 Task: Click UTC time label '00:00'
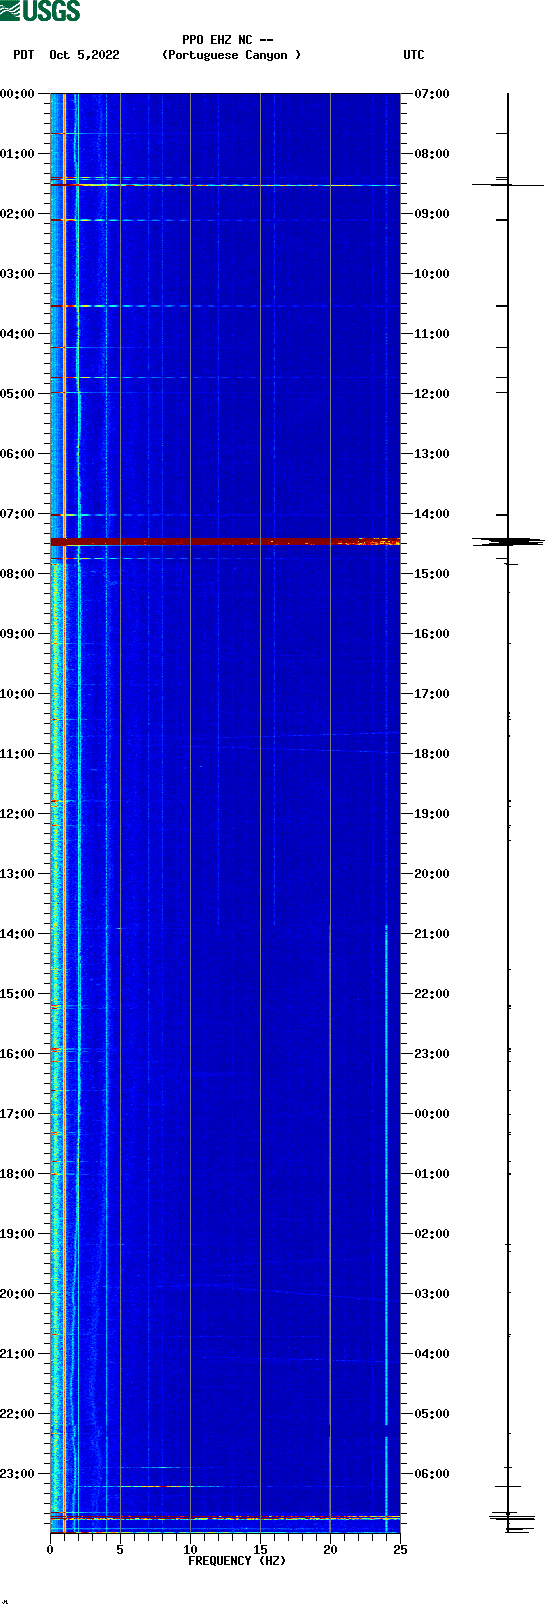432,1114
